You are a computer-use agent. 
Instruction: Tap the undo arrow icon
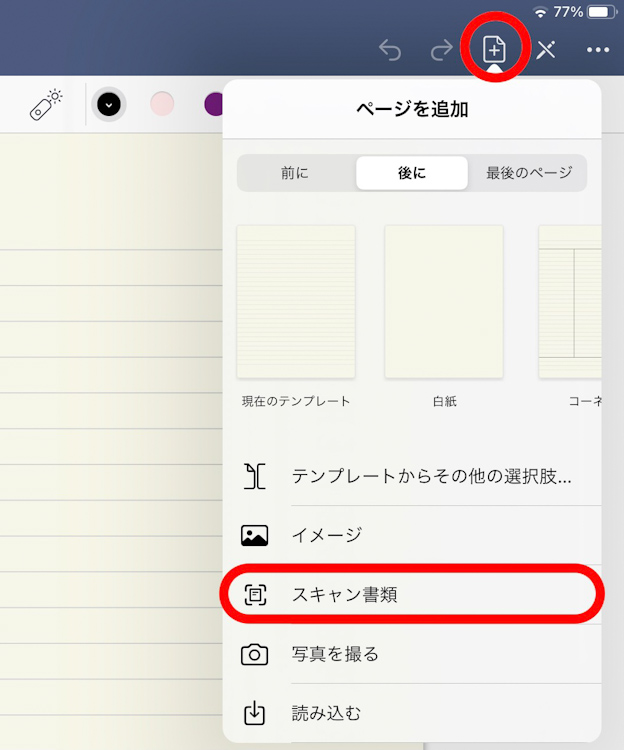coord(390,50)
